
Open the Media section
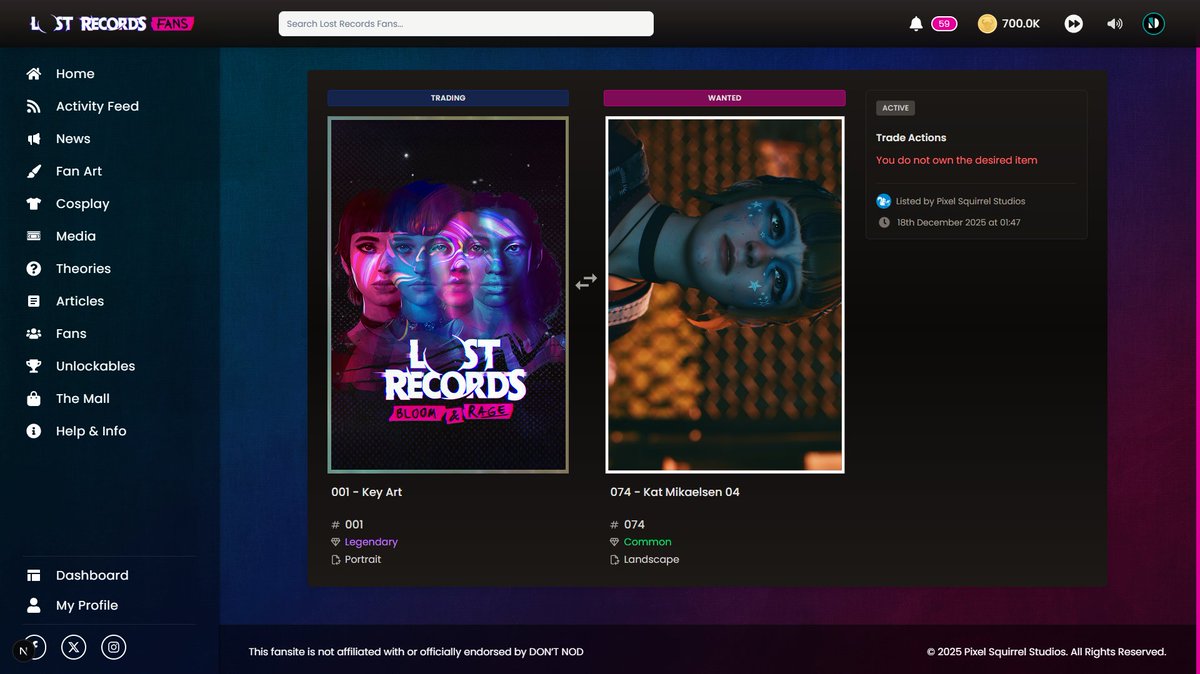[x=62, y=236]
